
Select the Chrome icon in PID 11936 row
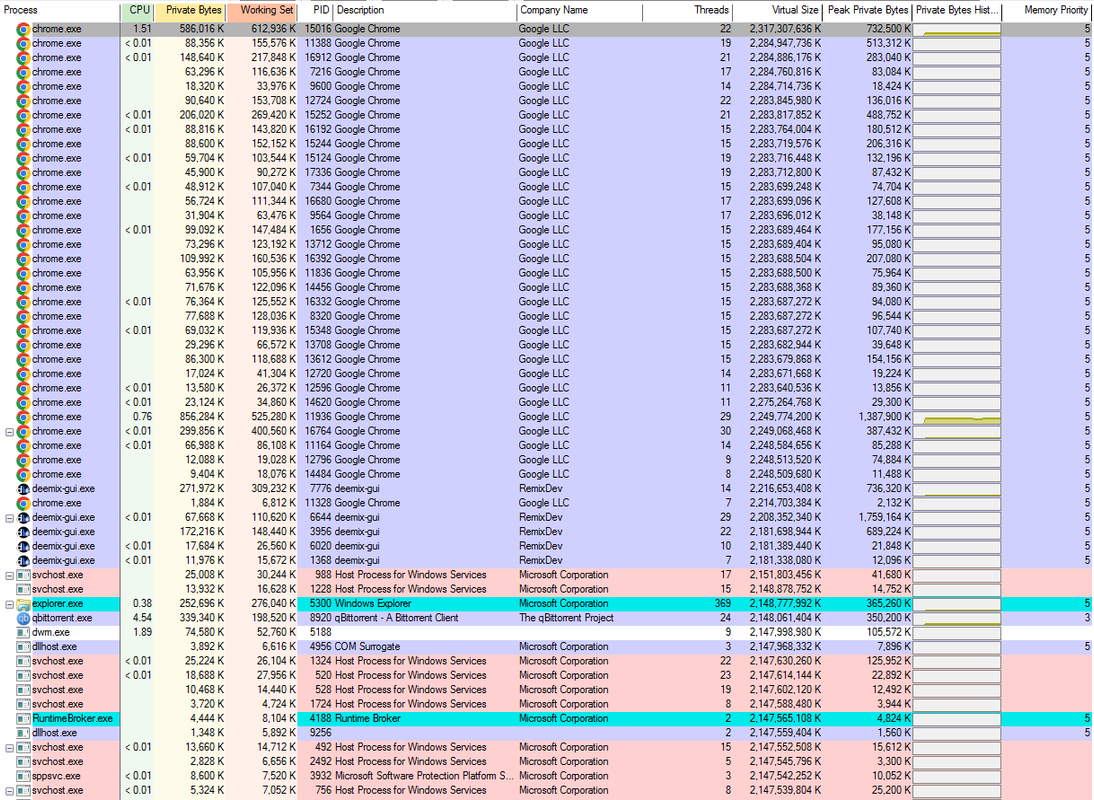23,417
